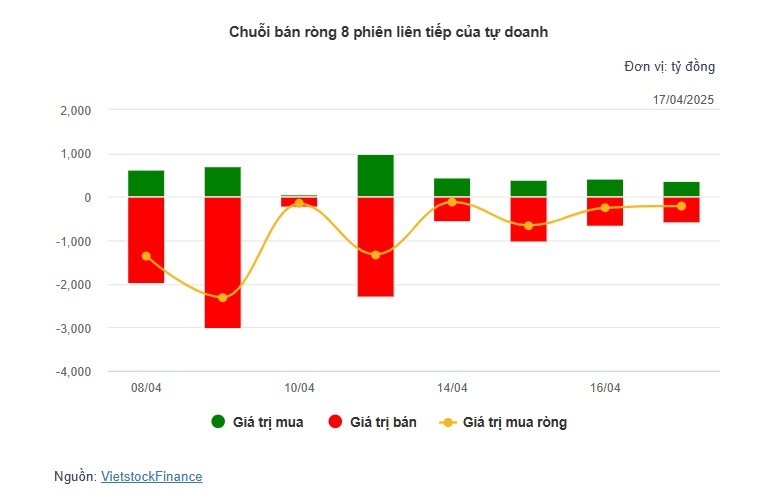
Task: Select the tallest green buy bar after 10/04
Action: pyautogui.click(x=376, y=176)
